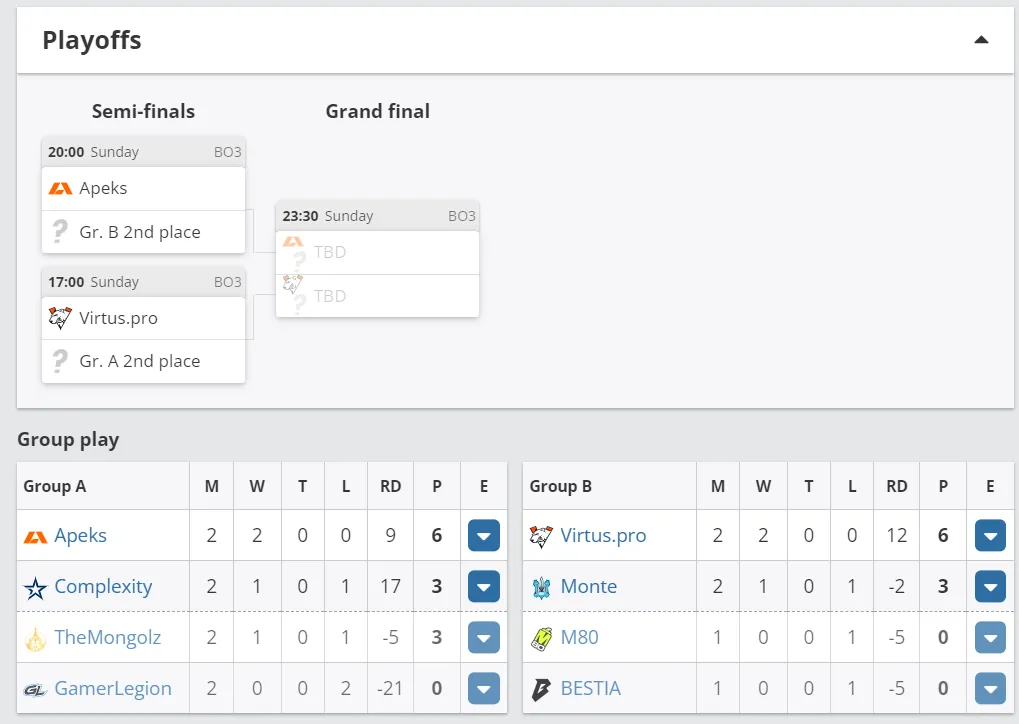Expand Complexity row details dropdown
The image size is (1019, 724).
click(x=484, y=586)
